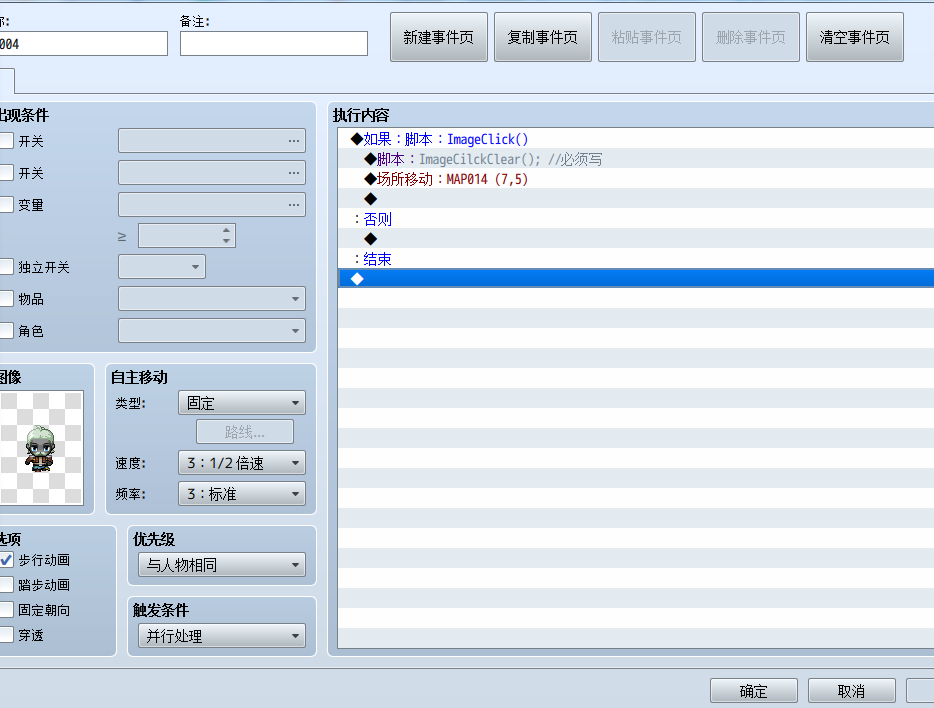
Task: Select the 如果:脚本:ImageClick() command line
Action: pyautogui.click(x=636, y=139)
